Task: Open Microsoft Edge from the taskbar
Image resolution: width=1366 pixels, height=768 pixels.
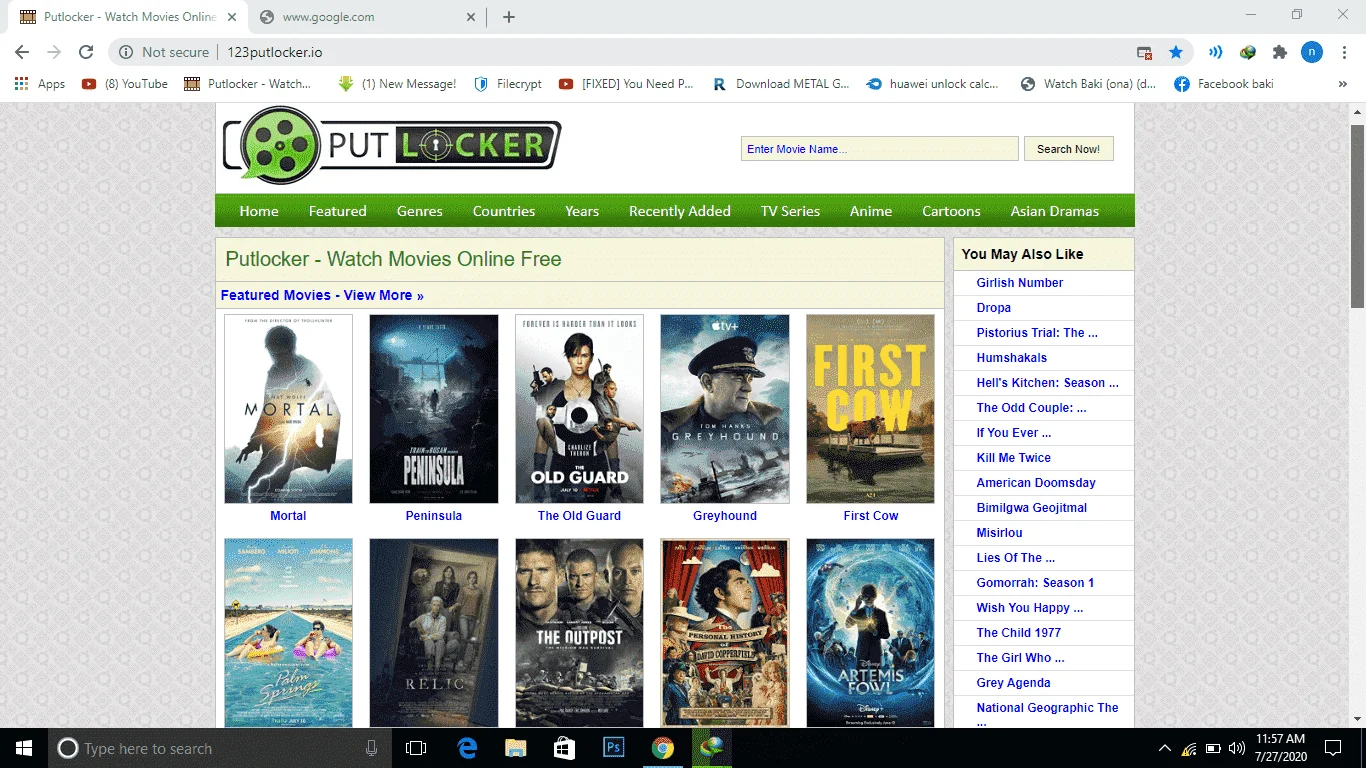Action: tap(467, 748)
